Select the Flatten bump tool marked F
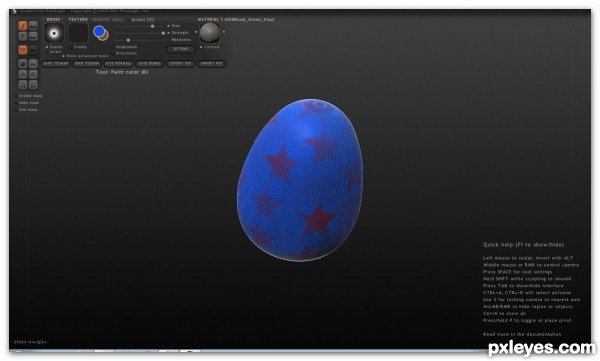This screenshot has width=600, height=361. [x=23, y=36]
